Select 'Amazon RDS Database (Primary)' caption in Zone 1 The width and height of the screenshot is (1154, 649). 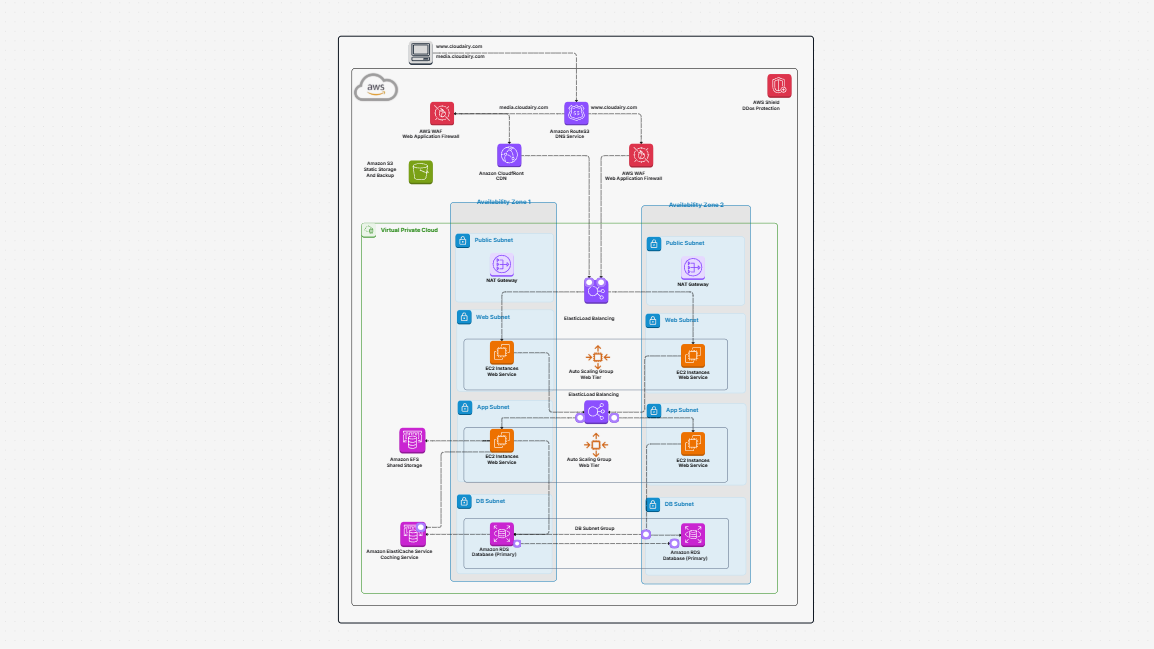pyautogui.click(x=494, y=552)
